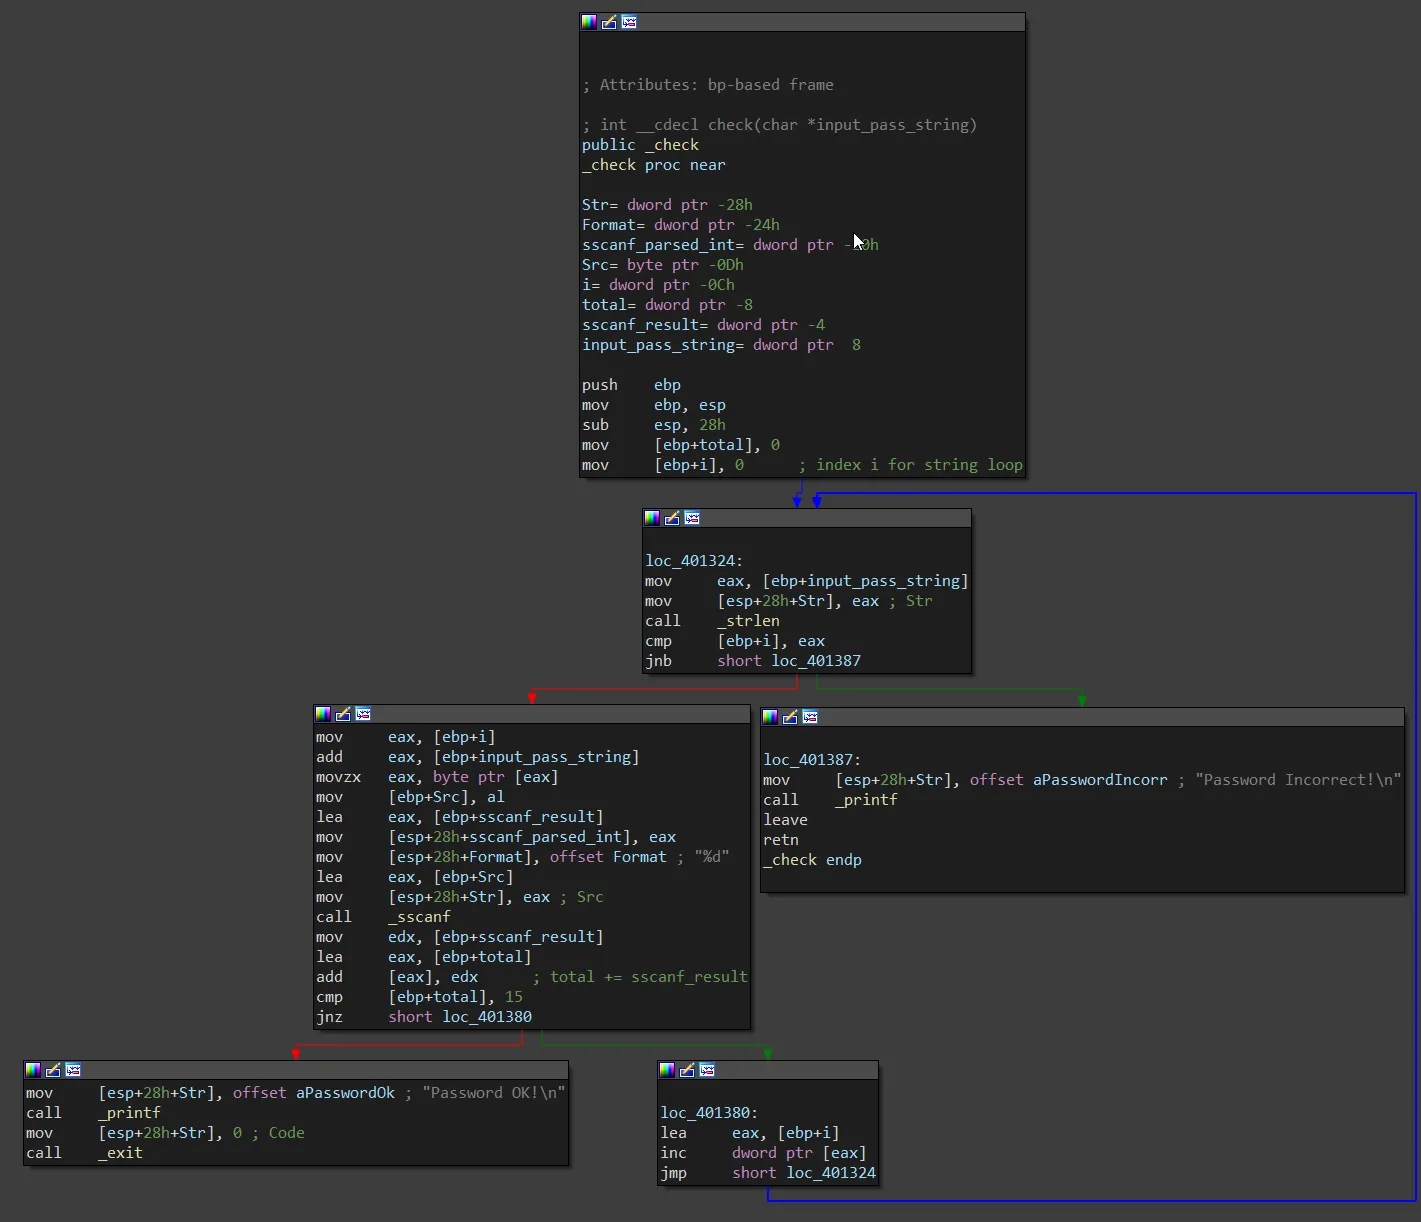Click the aPasswordIncorr offset reference
The width and height of the screenshot is (1421, 1222).
click(x=1100, y=780)
